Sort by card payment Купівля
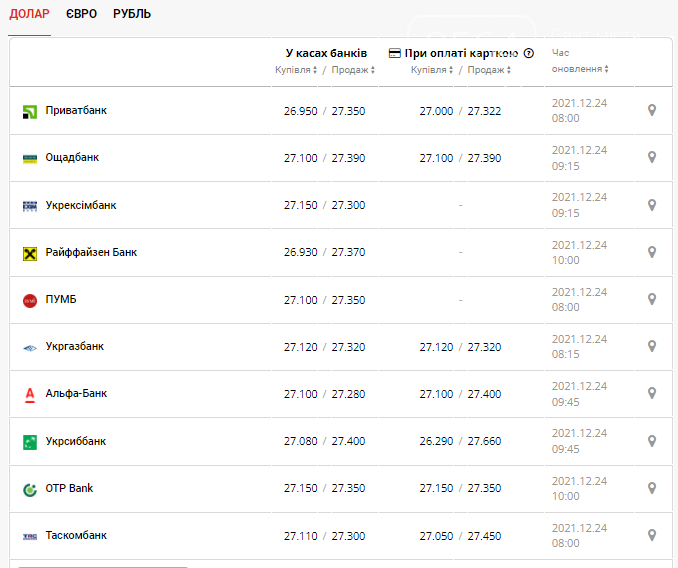This screenshot has height=568, width=678. [432, 70]
